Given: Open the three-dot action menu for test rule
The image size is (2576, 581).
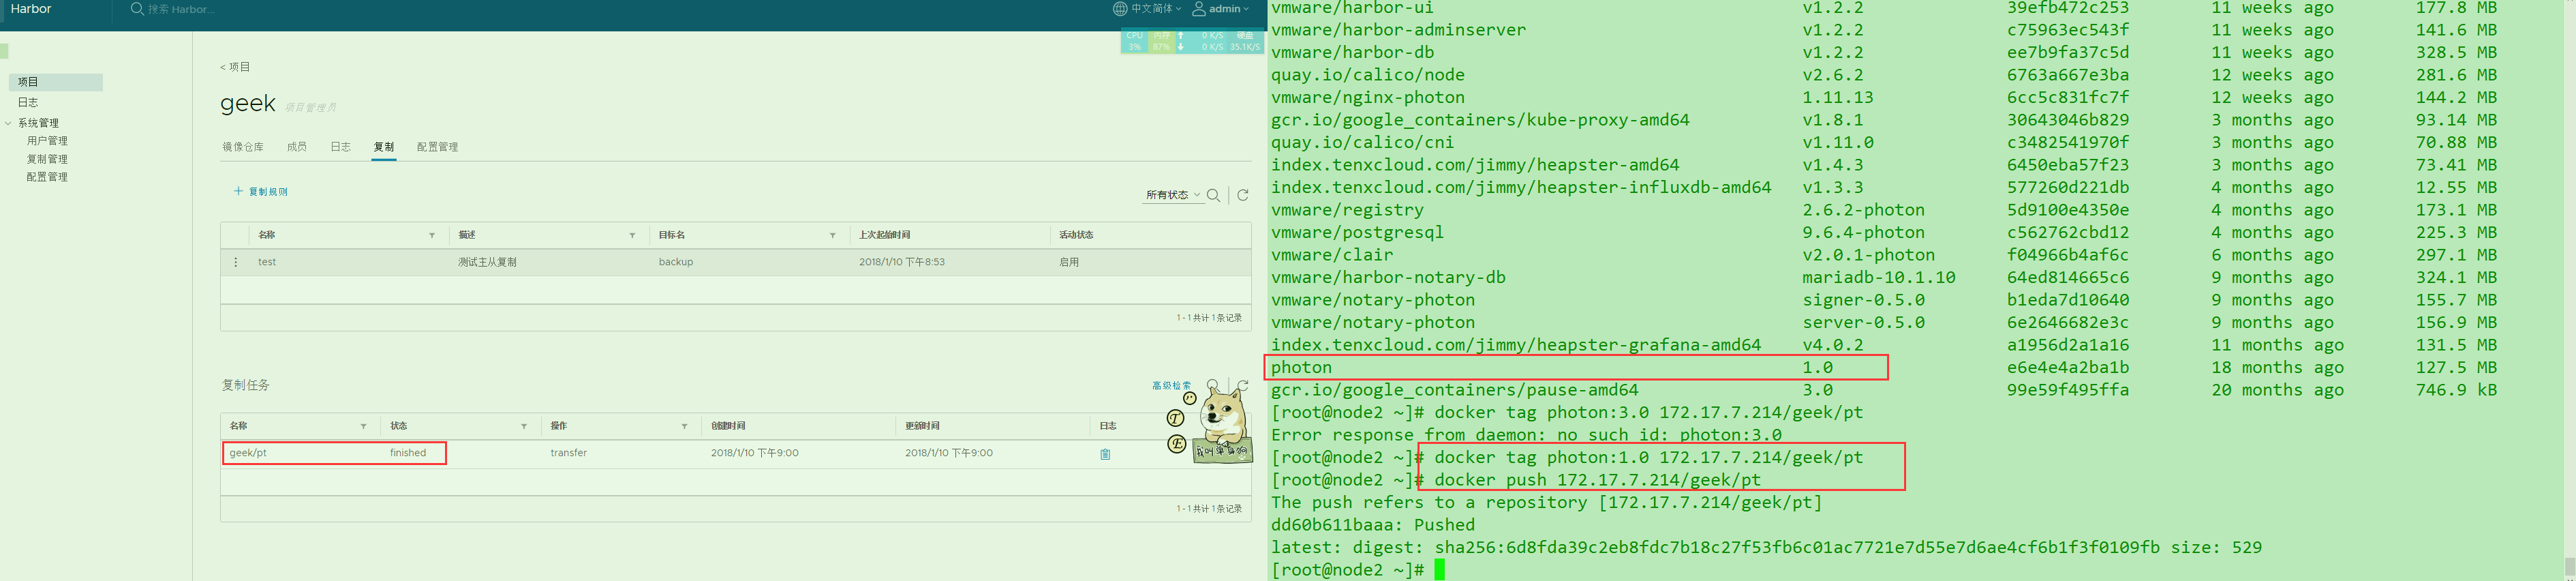Looking at the screenshot, I should tap(236, 262).
